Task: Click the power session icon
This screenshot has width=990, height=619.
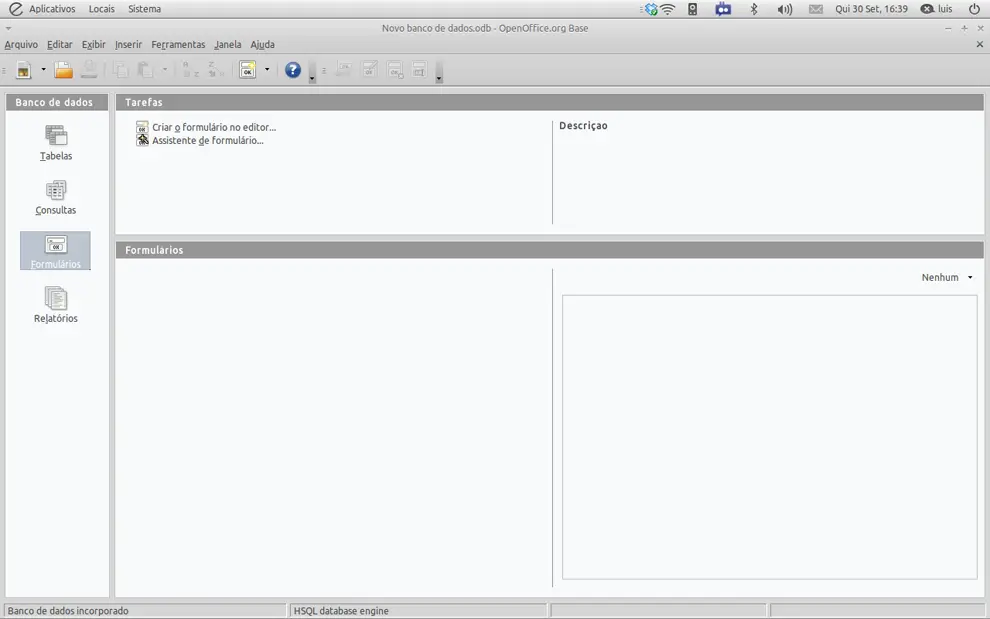Action: point(974,9)
